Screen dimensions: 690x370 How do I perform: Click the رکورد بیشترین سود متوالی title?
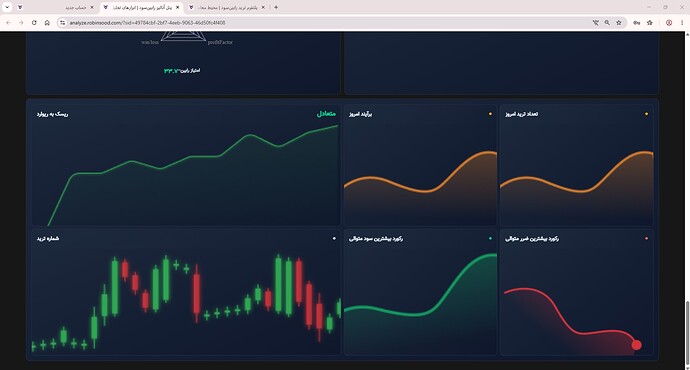point(376,238)
